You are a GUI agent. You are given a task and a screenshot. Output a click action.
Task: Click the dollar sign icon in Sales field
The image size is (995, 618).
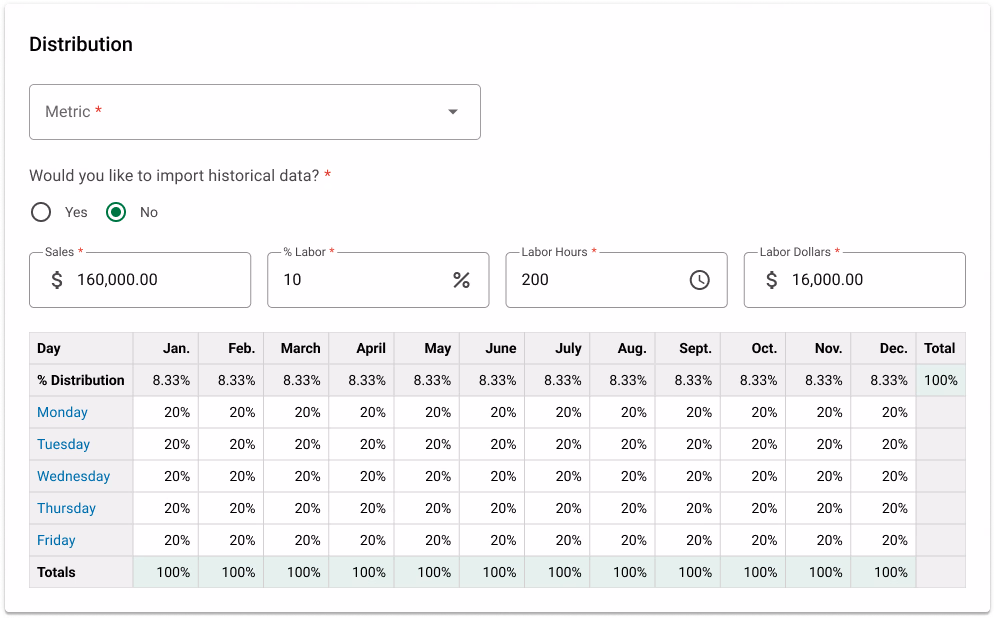[57, 280]
